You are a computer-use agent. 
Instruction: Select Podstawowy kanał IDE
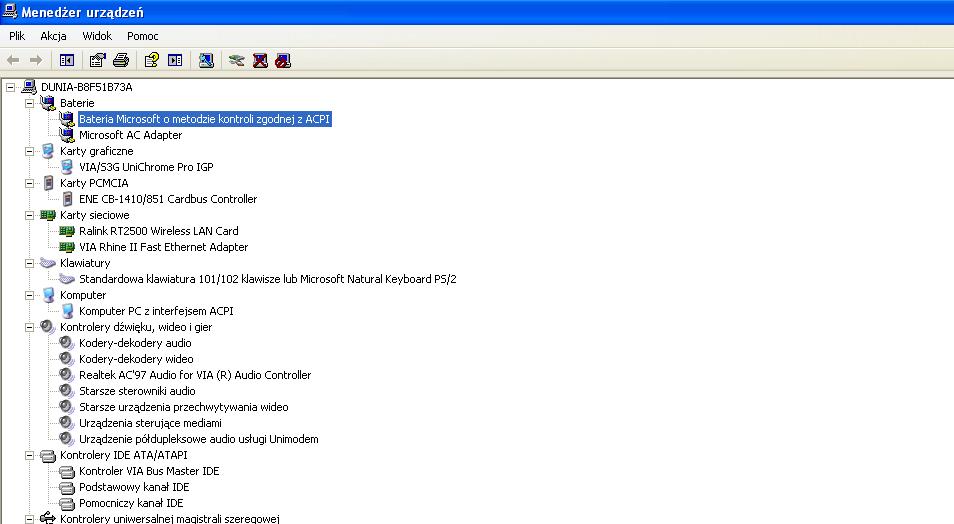(x=134, y=487)
